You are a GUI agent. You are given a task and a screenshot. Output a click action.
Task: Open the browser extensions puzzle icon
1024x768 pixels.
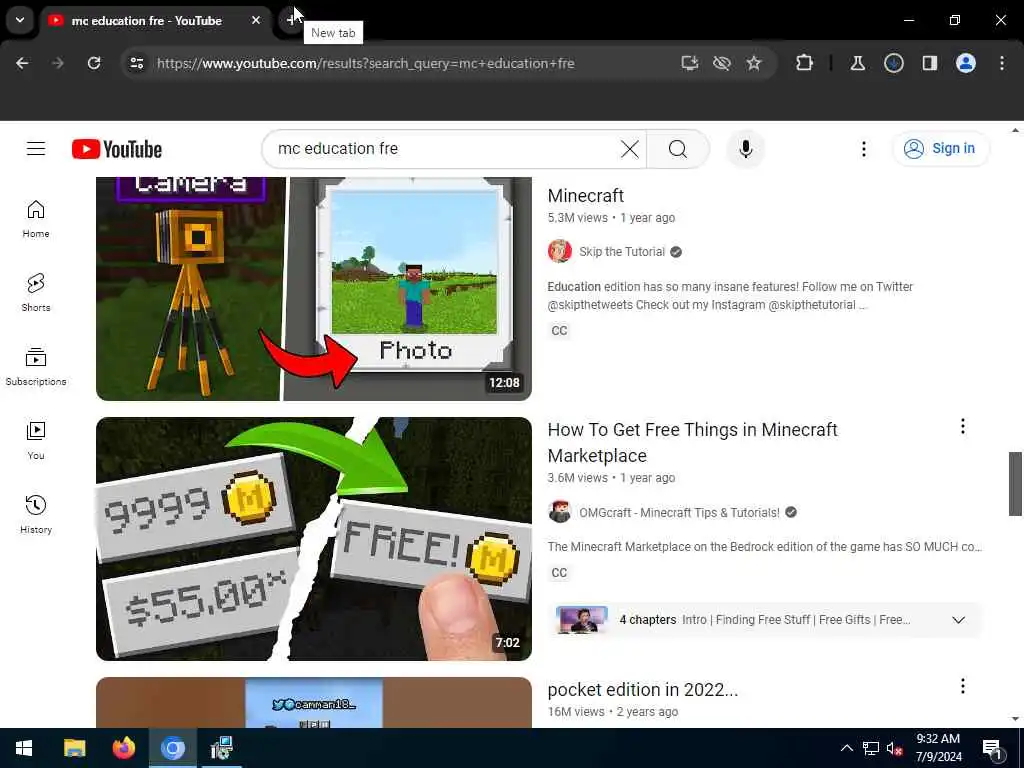(805, 63)
